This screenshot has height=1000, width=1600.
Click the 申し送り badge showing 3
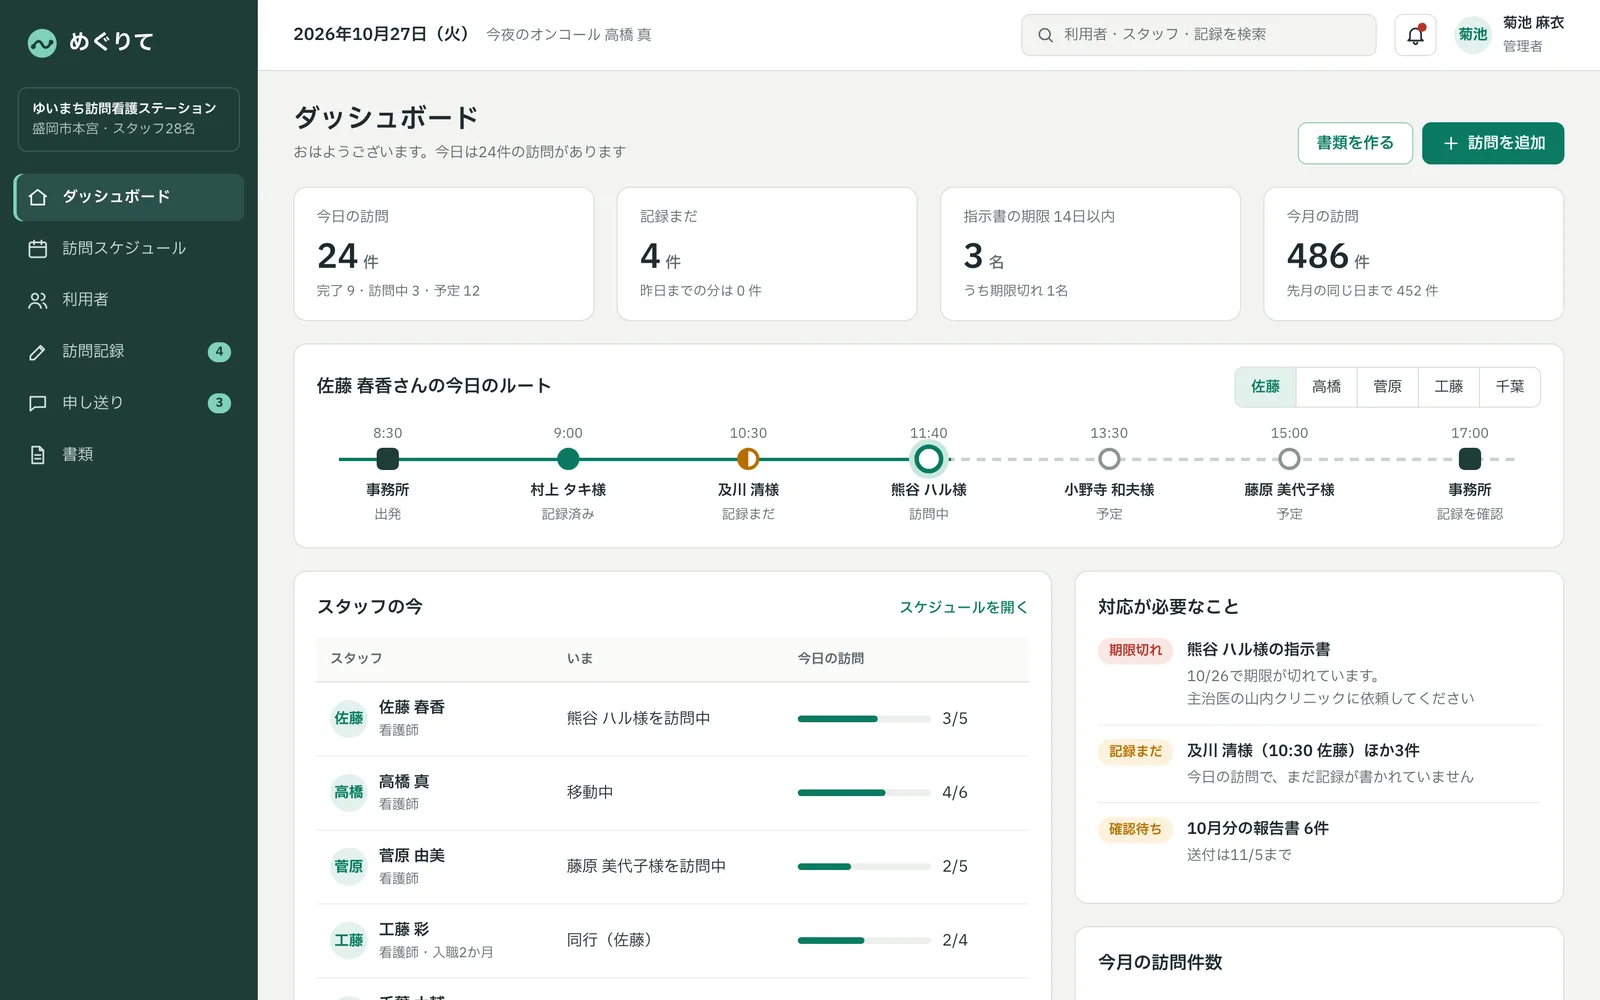pos(219,403)
